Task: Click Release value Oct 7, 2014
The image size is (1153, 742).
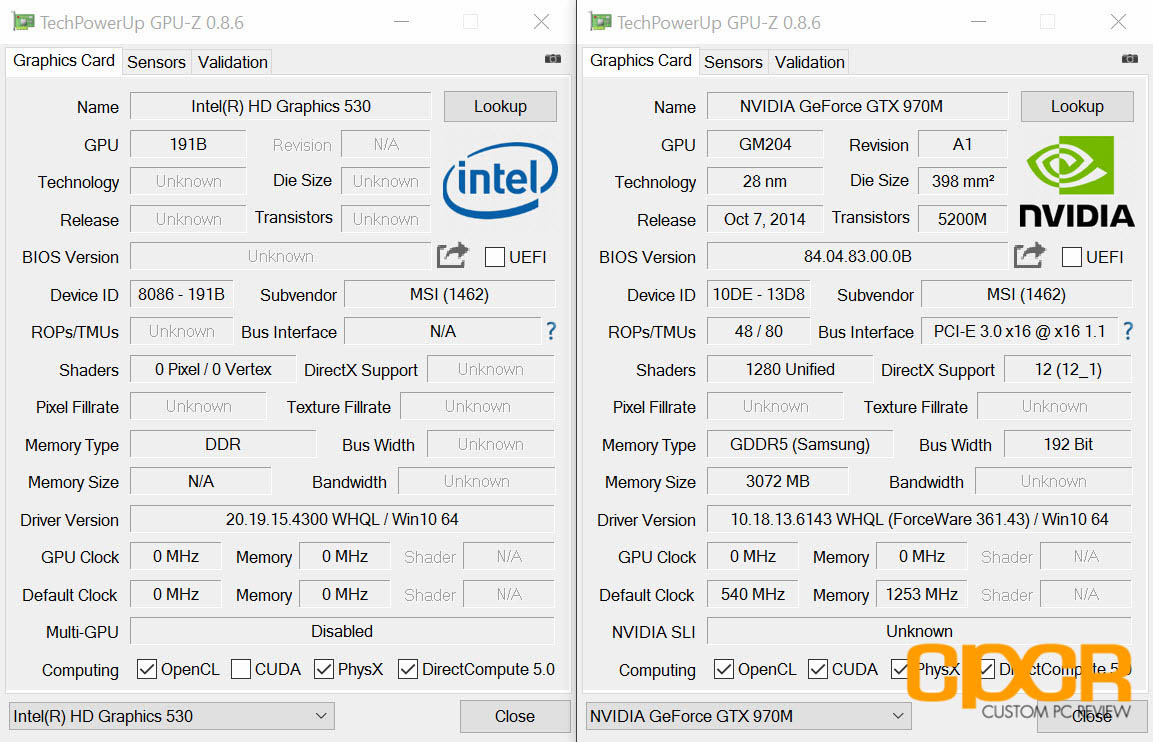Action: (765, 219)
